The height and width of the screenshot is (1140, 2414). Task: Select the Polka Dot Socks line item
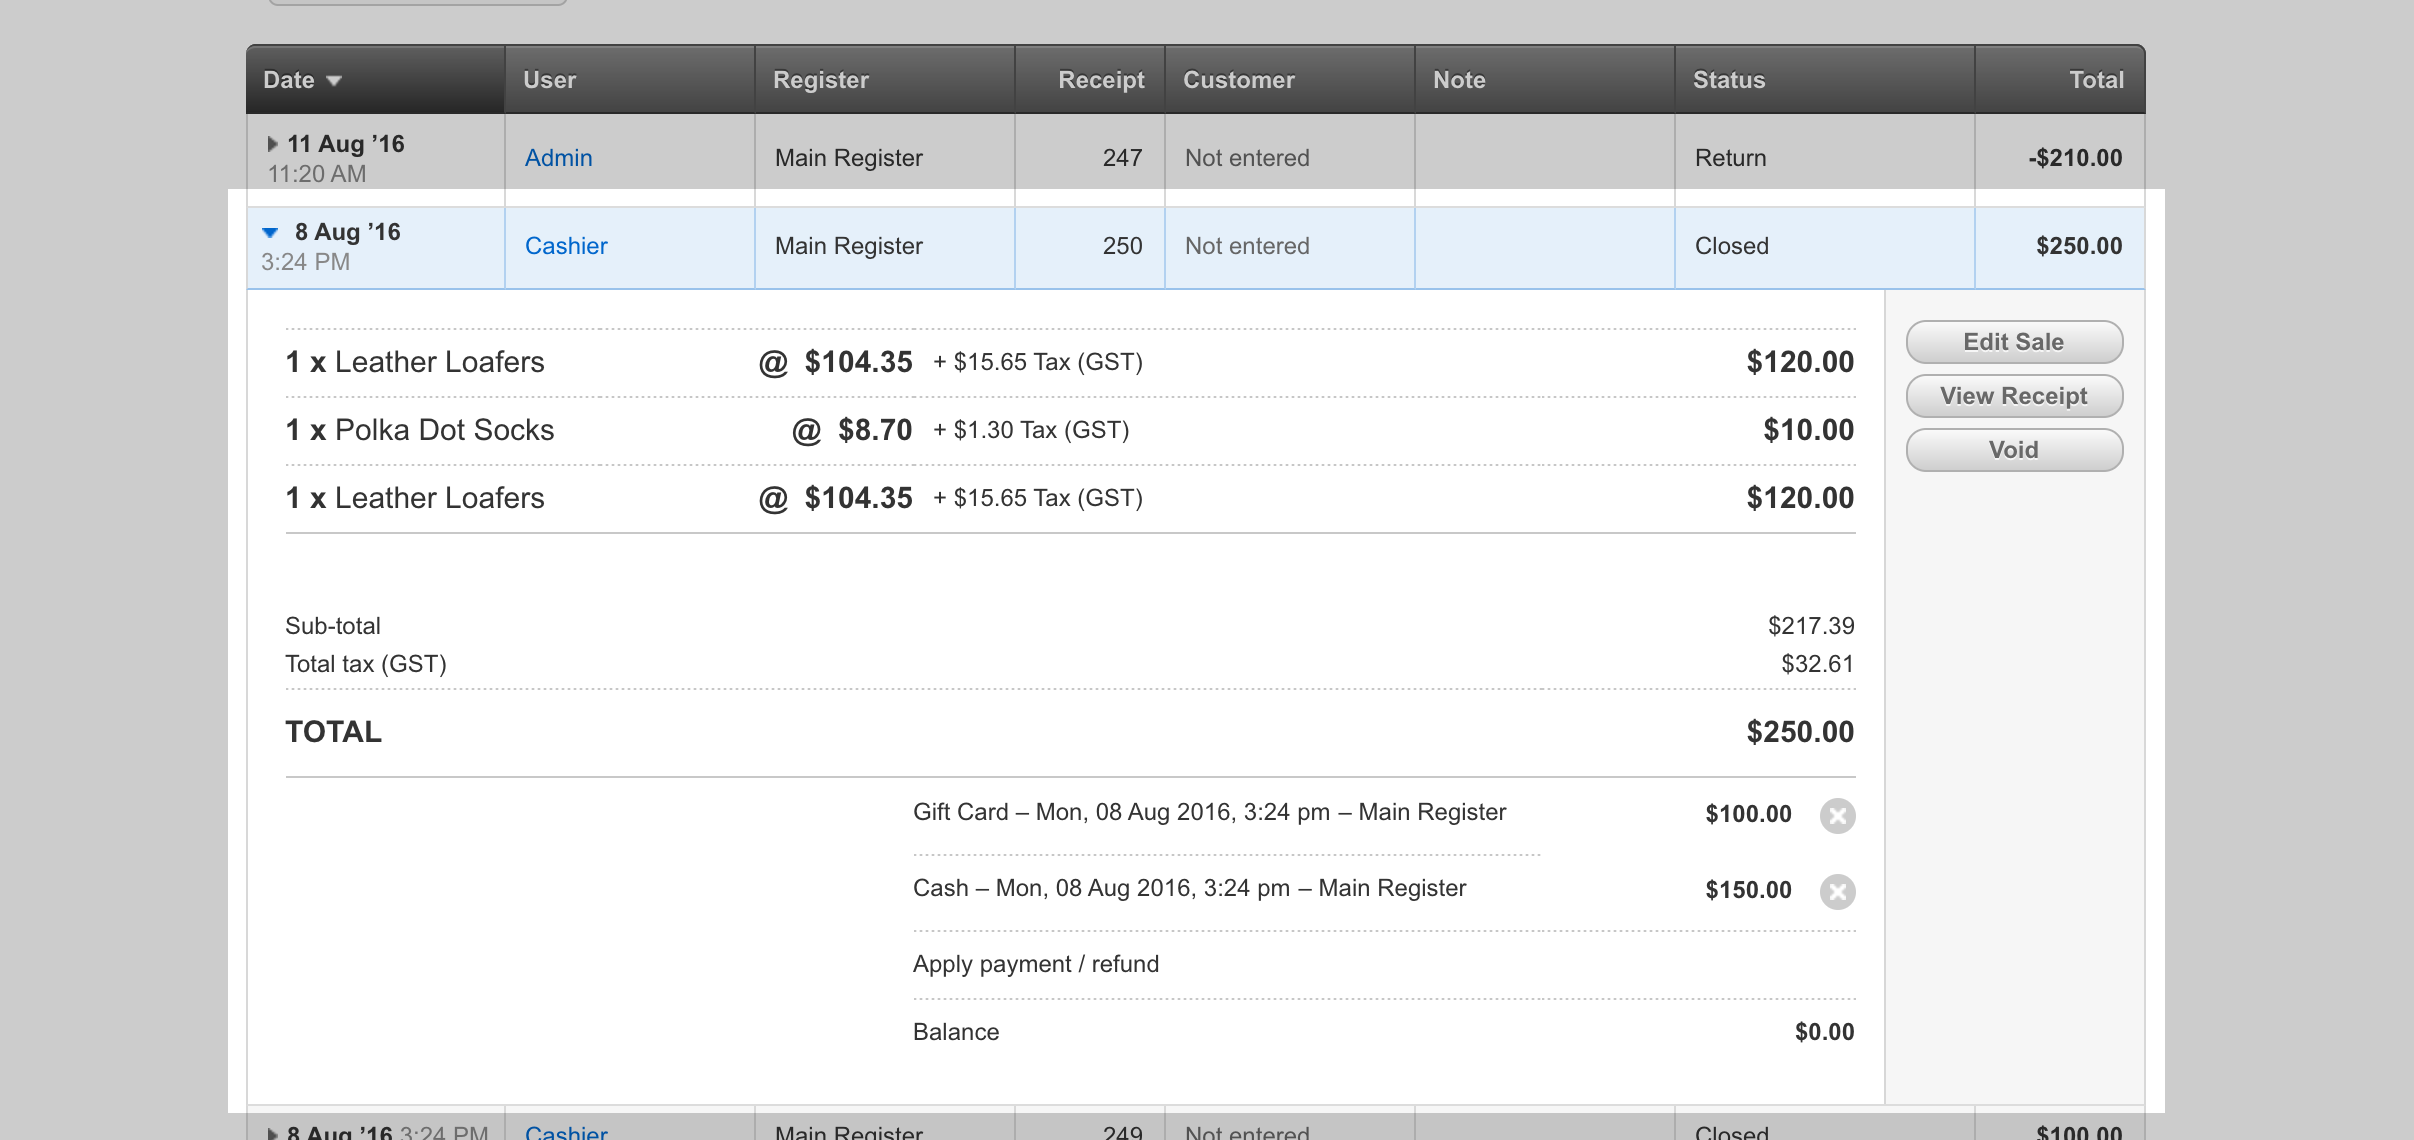pos(444,430)
